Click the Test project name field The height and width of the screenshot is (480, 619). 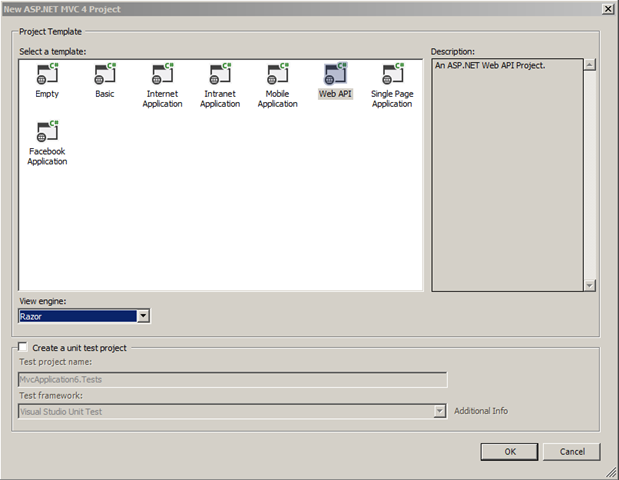point(233,379)
